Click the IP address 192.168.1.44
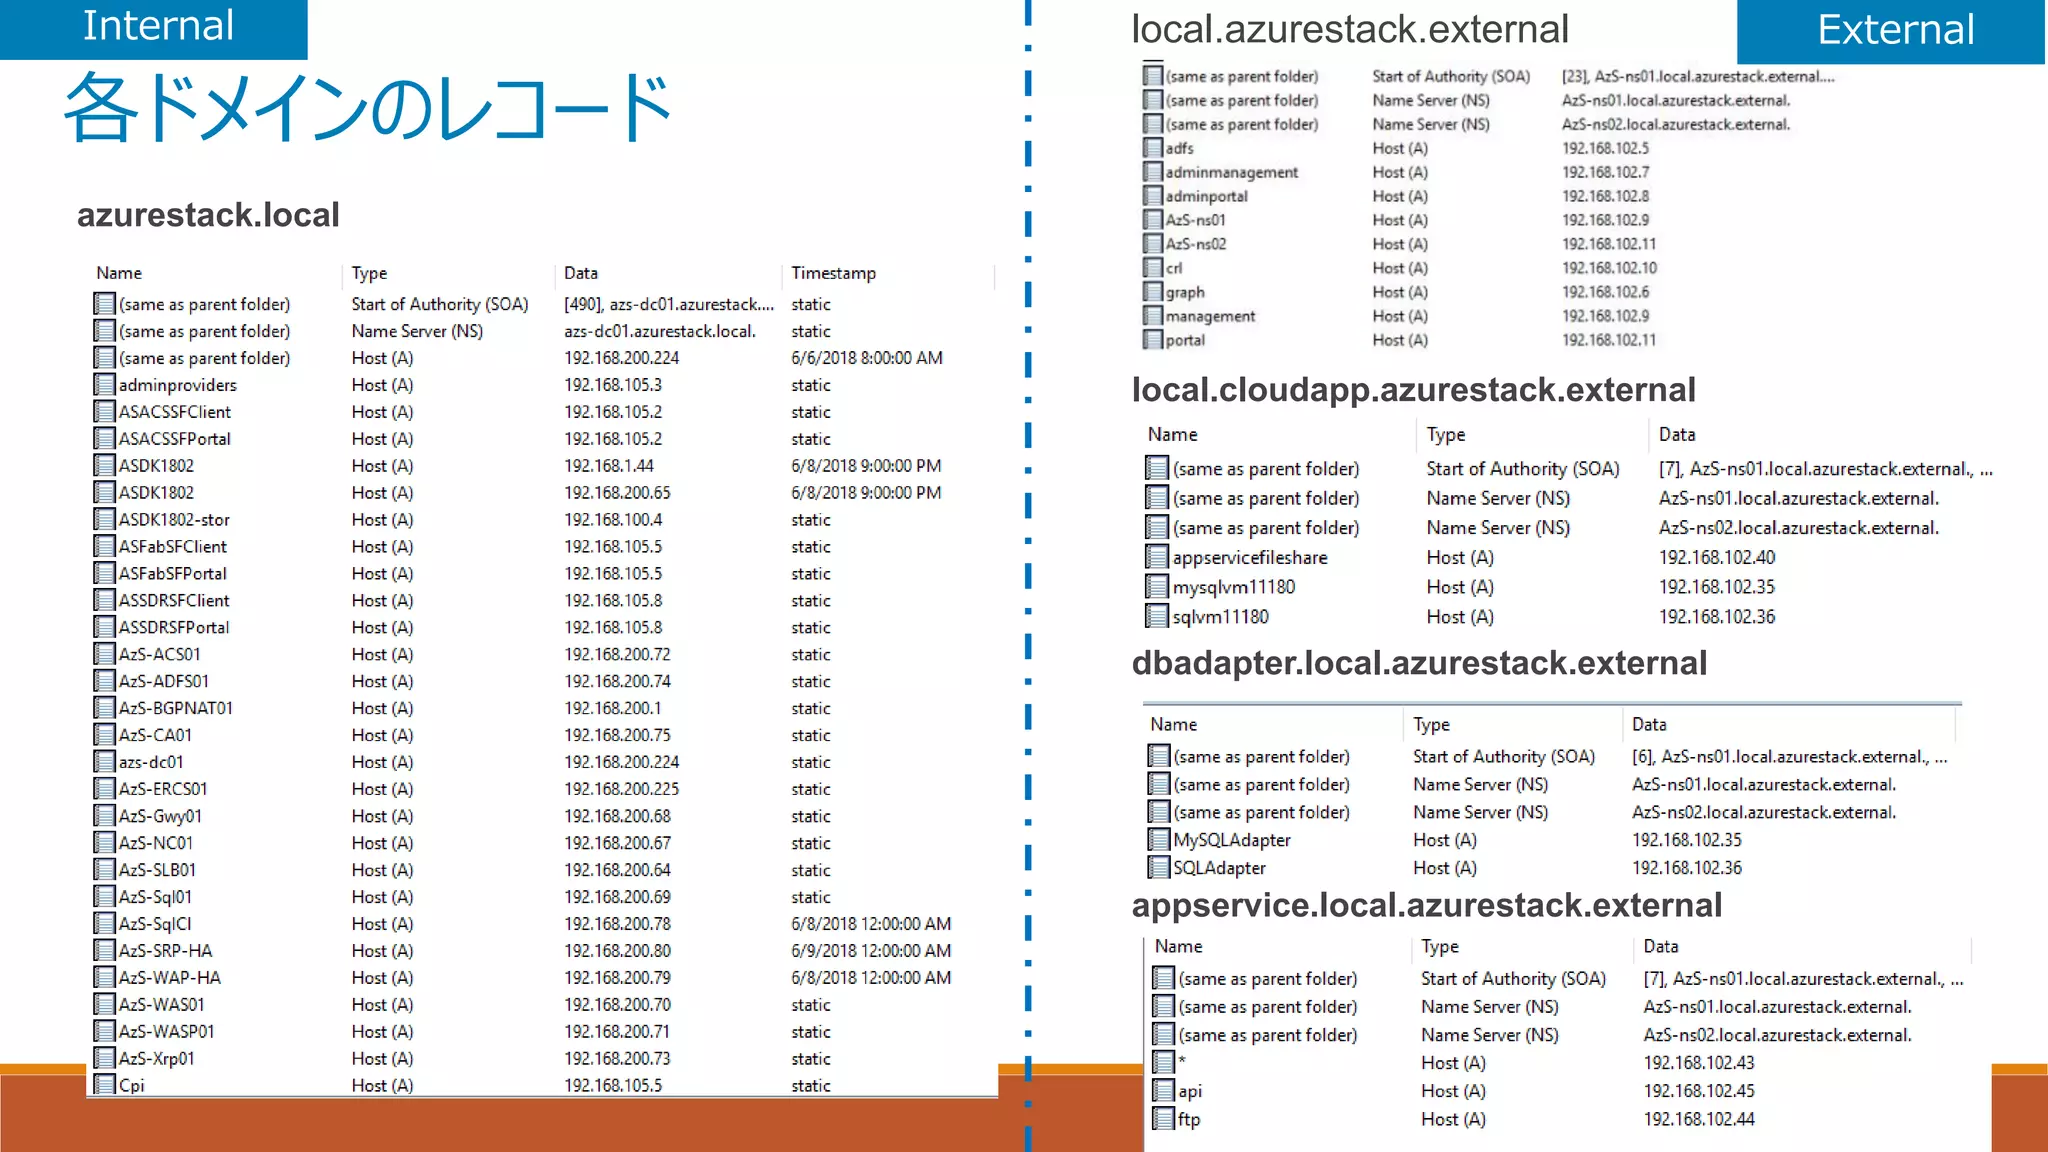Screen dimensions: 2048x1152 point(608,465)
